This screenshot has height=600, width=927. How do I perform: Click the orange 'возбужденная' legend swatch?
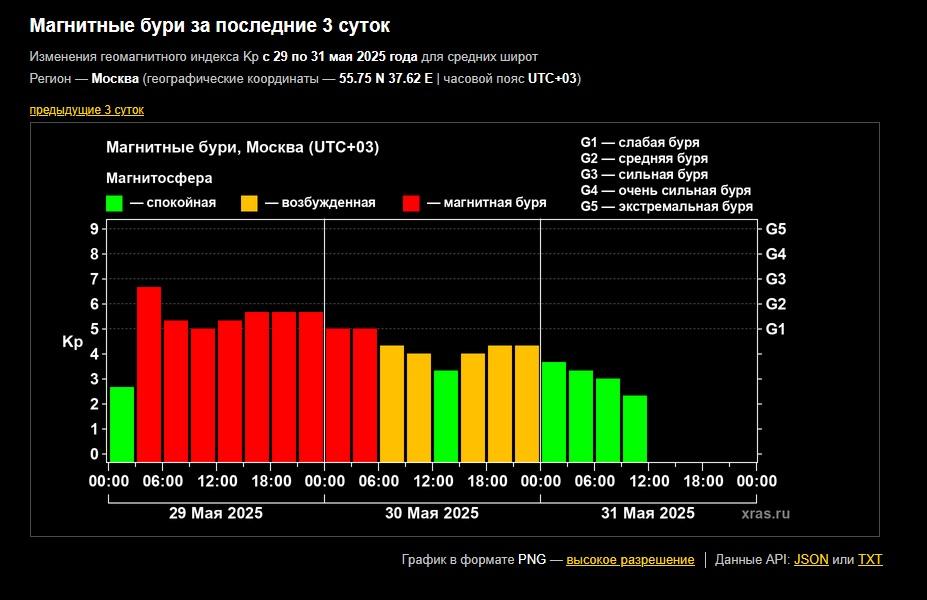point(249,203)
